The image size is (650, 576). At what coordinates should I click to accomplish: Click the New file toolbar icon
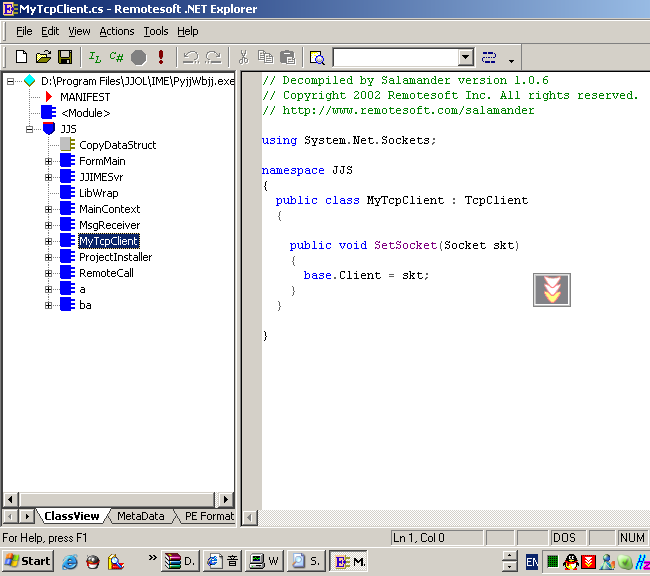point(21,57)
